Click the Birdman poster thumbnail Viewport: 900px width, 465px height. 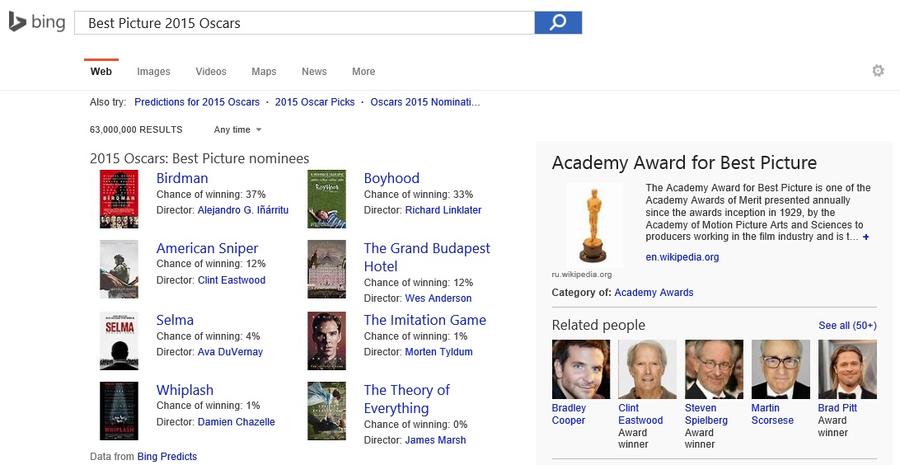pyautogui.click(x=119, y=199)
